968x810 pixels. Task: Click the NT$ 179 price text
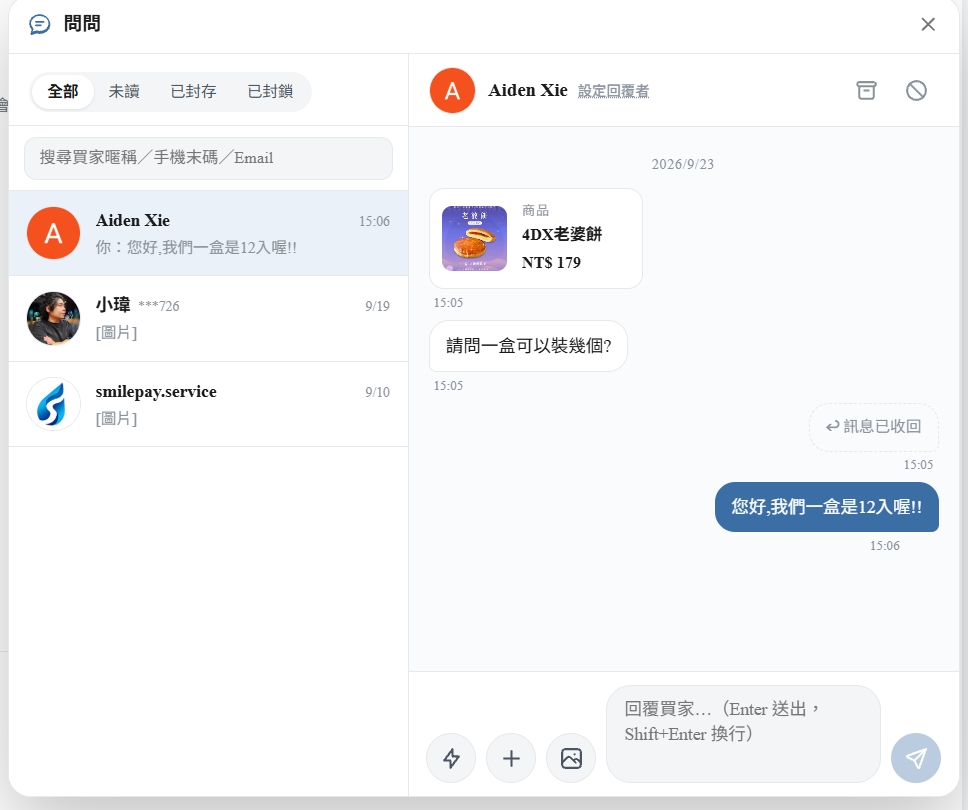point(551,262)
